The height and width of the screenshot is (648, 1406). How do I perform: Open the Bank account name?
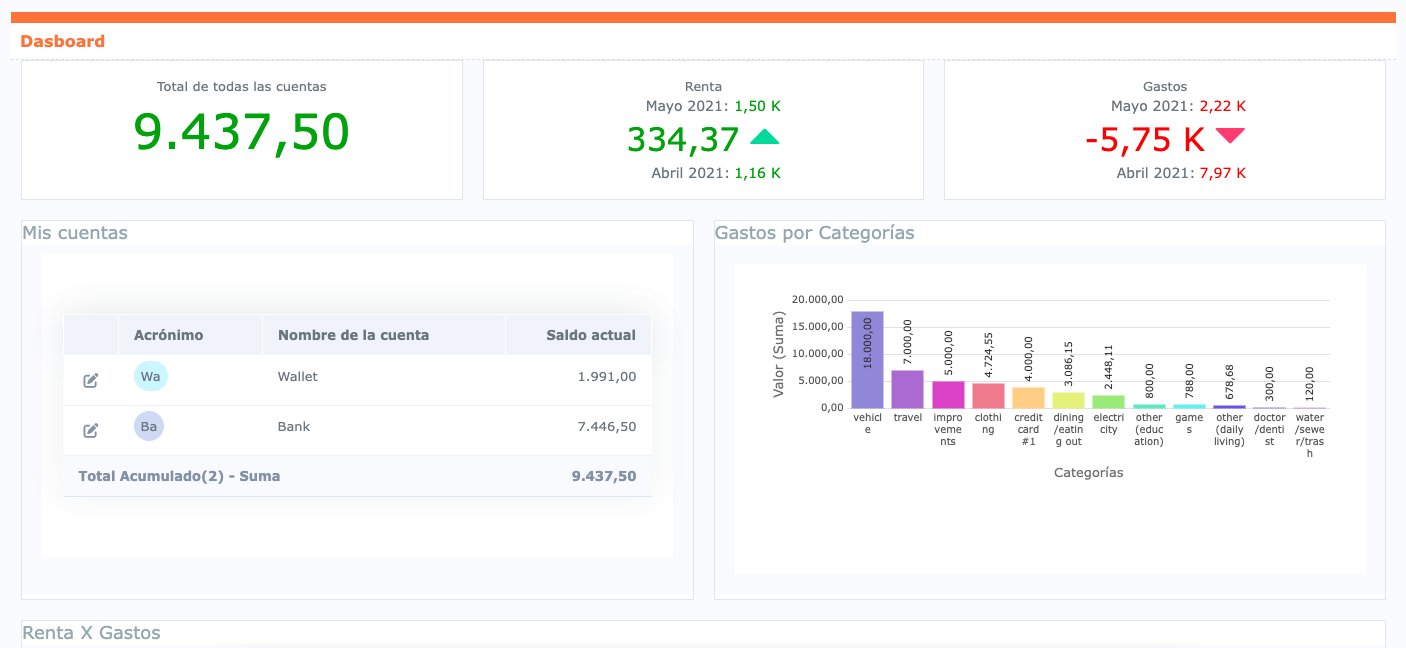click(x=294, y=427)
